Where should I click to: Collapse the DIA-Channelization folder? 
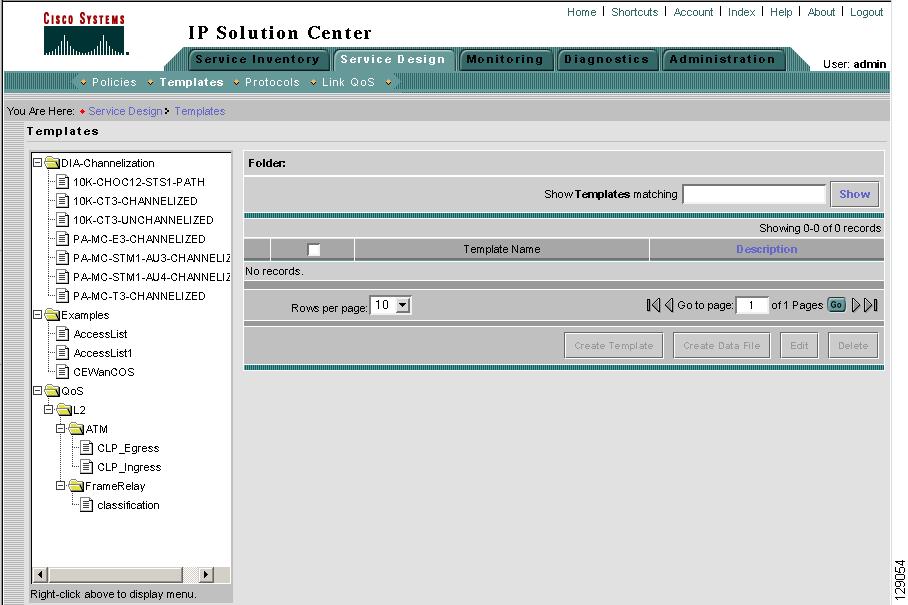38,163
